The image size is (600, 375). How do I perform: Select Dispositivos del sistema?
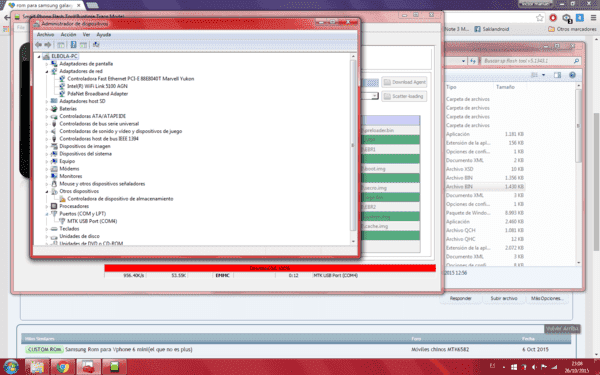click(85, 154)
